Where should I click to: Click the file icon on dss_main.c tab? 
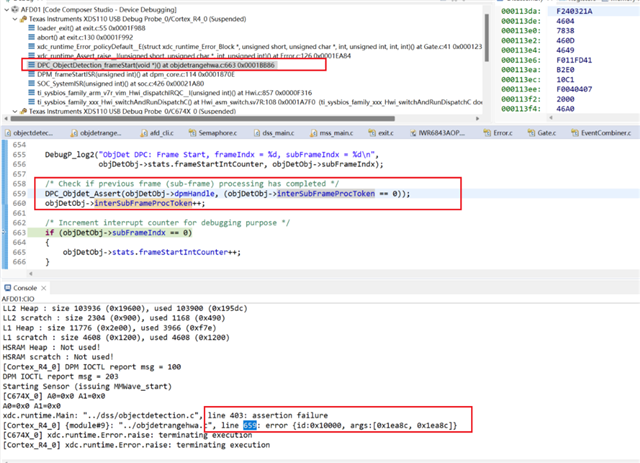coord(257,133)
